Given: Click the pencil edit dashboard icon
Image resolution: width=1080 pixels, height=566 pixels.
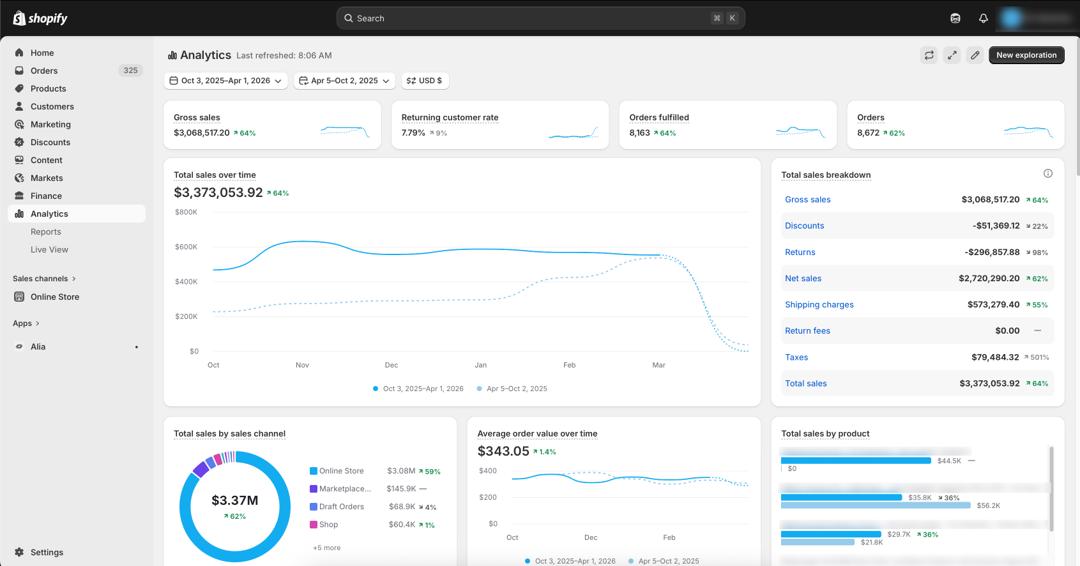Looking at the screenshot, I should pyautogui.click(x=975, y=55).
